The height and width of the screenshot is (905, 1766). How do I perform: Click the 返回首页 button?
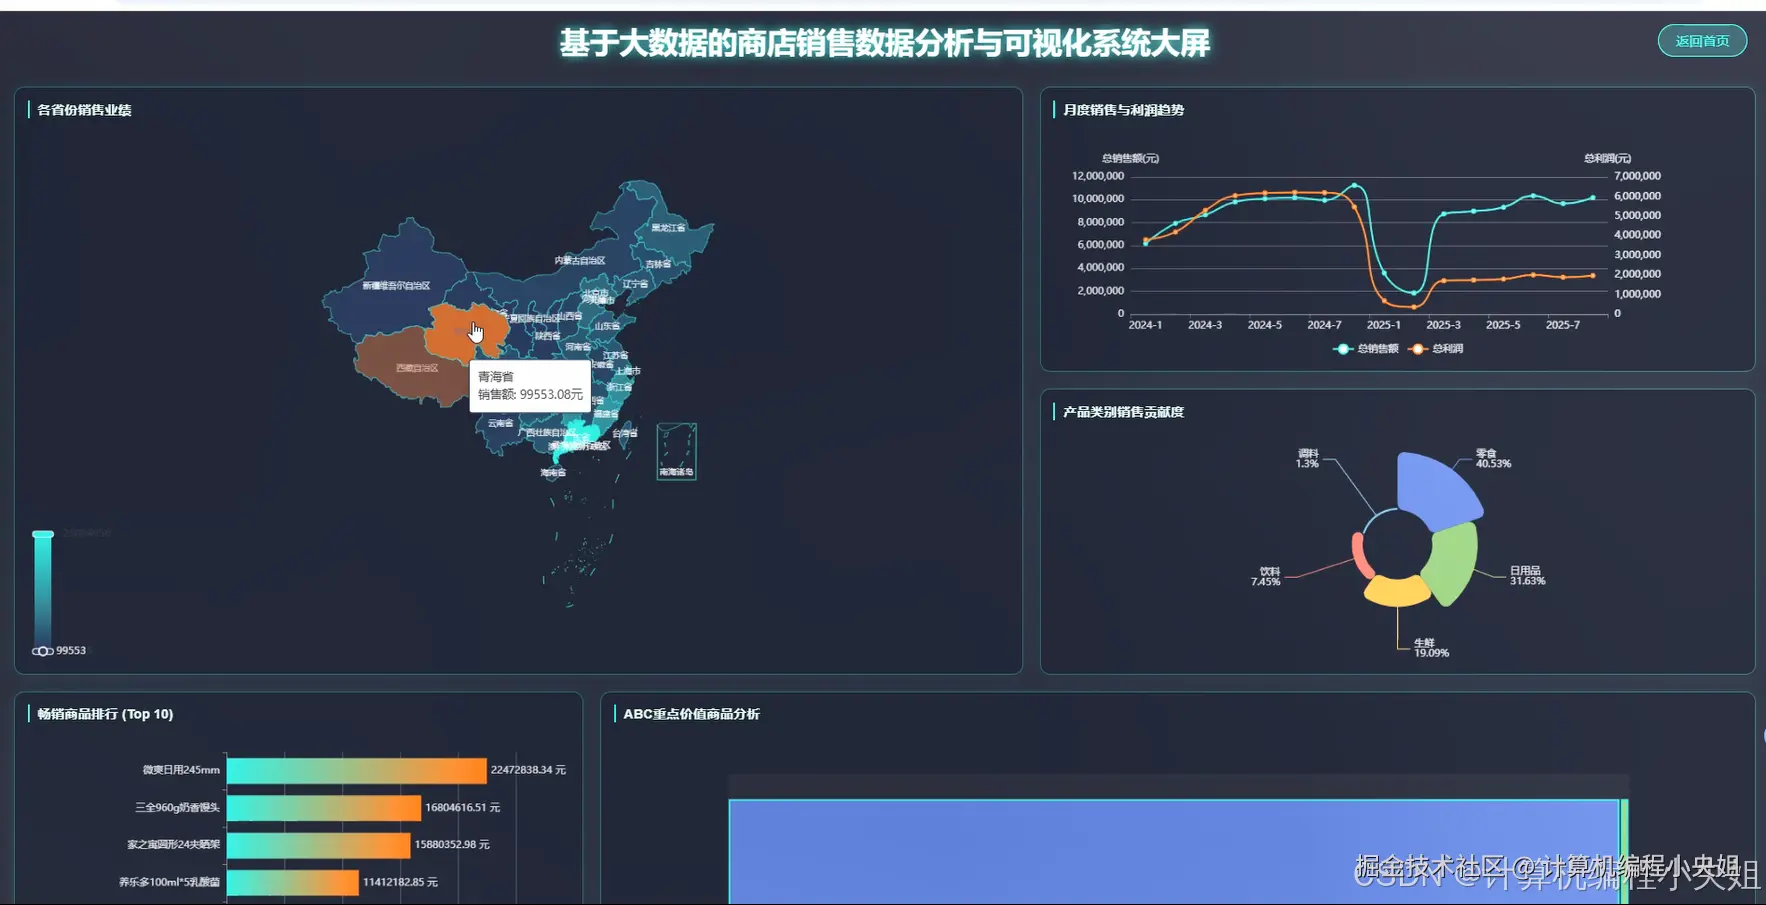pos(1702,41)
